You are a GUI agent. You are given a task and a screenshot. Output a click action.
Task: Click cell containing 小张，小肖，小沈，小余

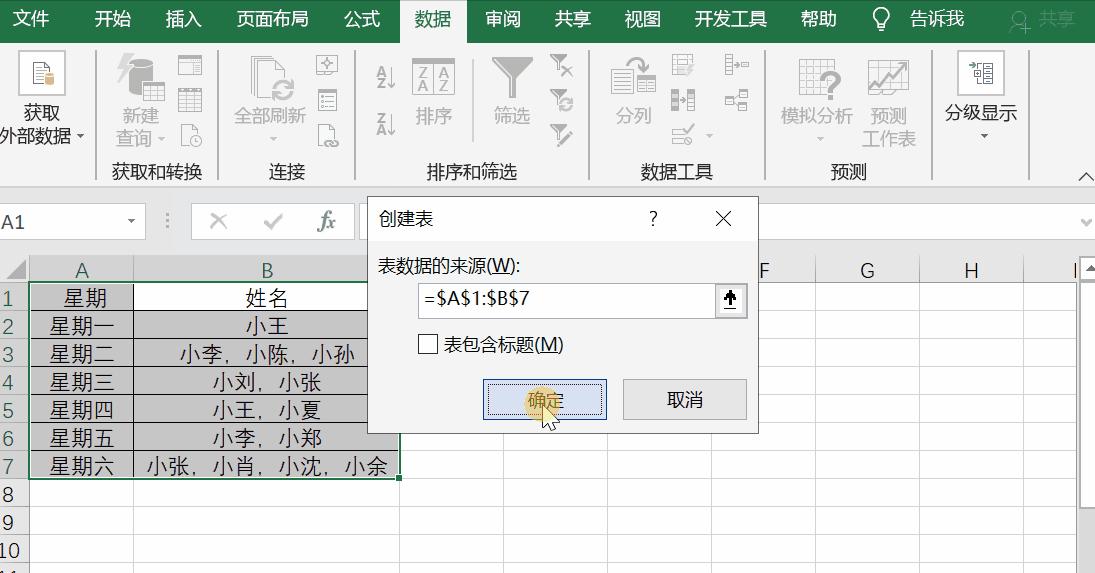click(x=266, y=466)
